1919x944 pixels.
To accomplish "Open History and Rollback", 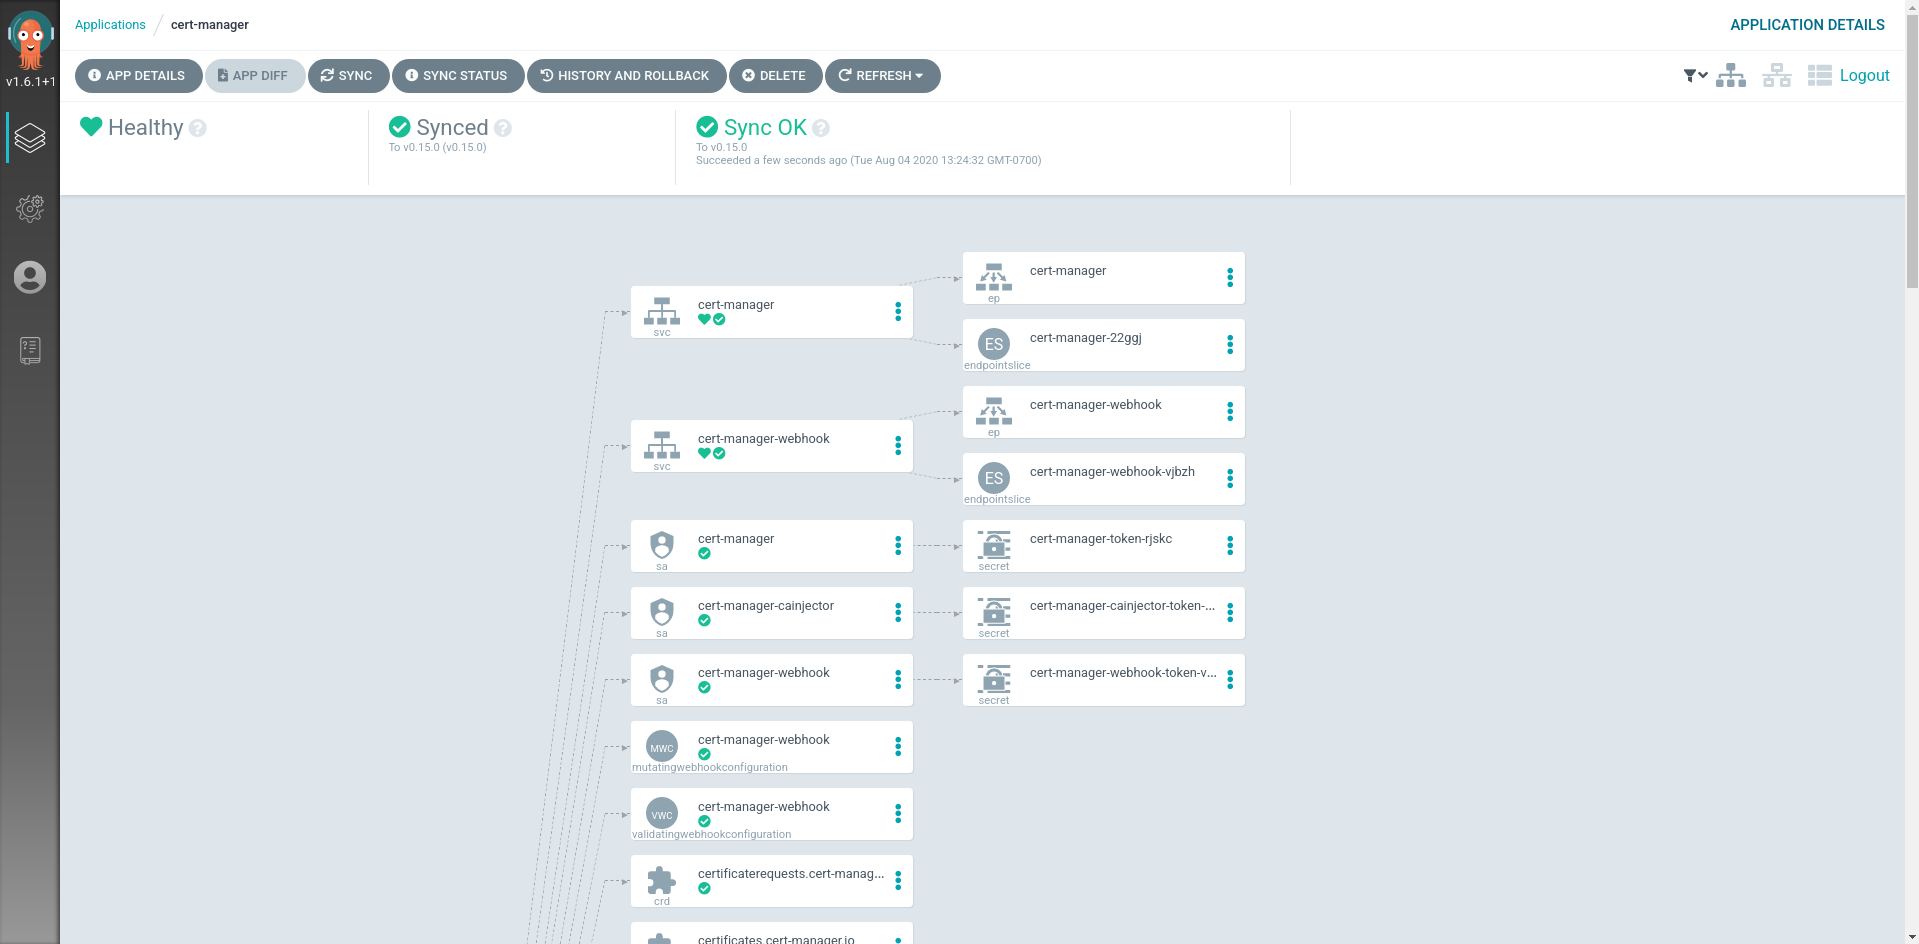I will [x=626, y=75].
